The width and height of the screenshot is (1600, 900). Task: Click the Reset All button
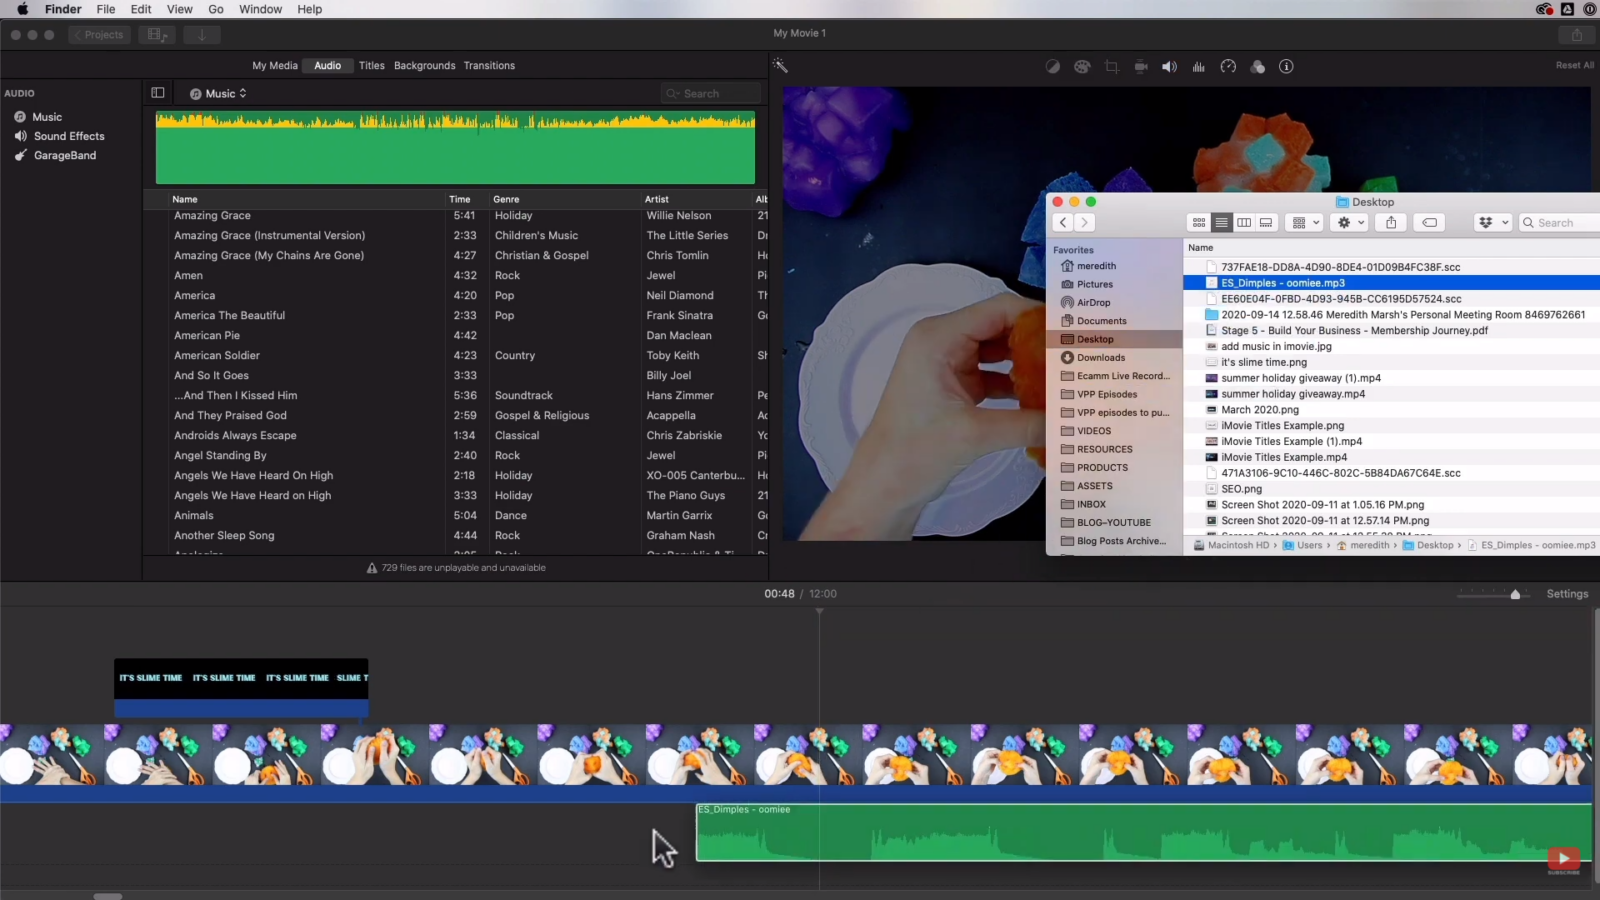[1574, 64]
